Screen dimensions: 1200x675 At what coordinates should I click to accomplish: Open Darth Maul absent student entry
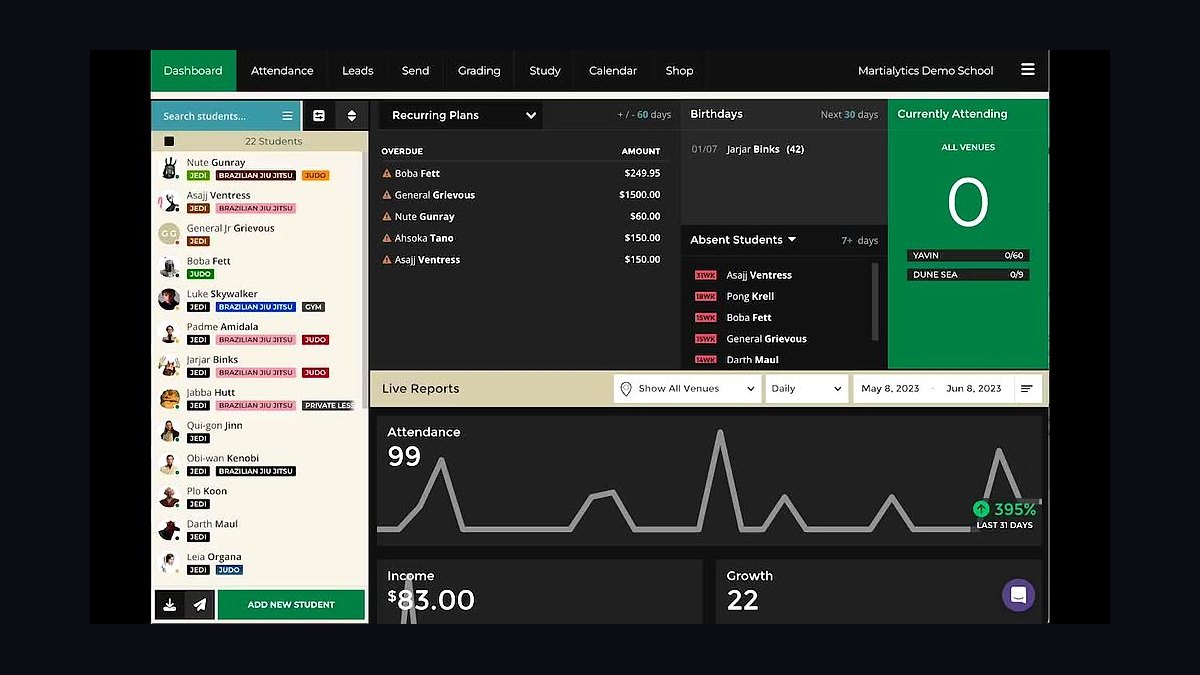tap(752, 360)
